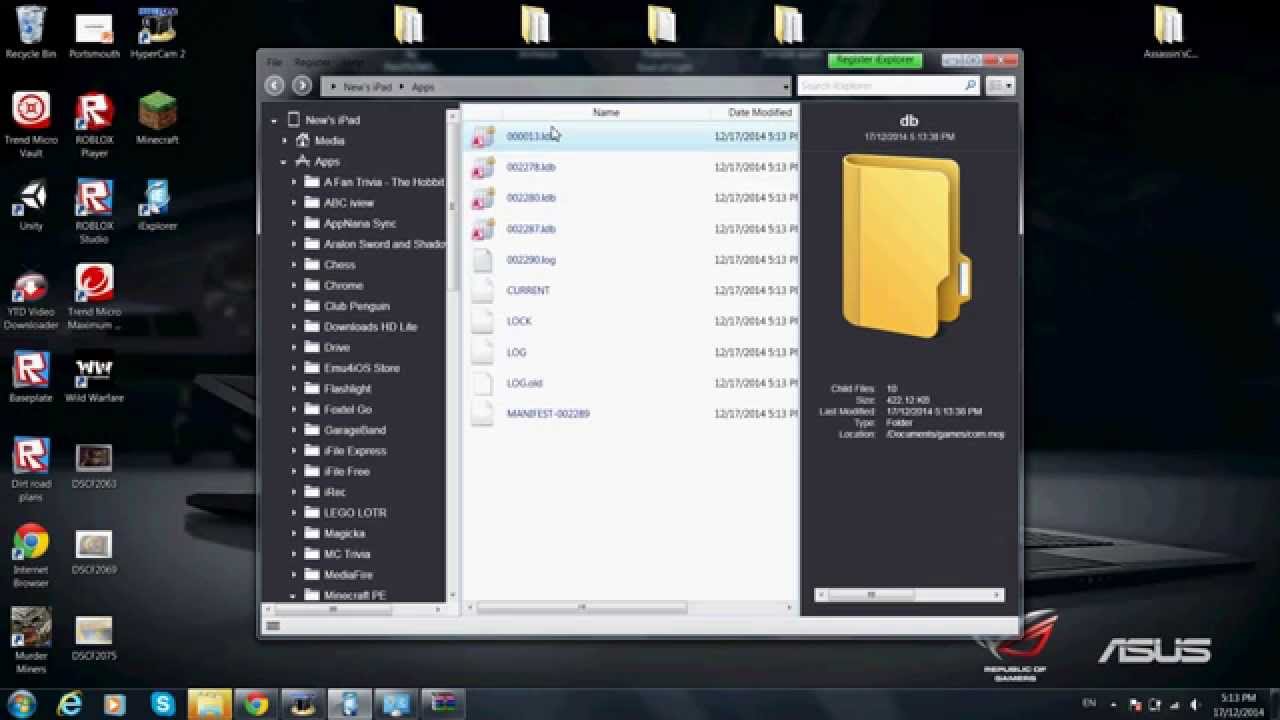The width and height of the screenshot is (1280, 720).
Task: Open the File menu in iExplorer
Action: coord(274,62)
